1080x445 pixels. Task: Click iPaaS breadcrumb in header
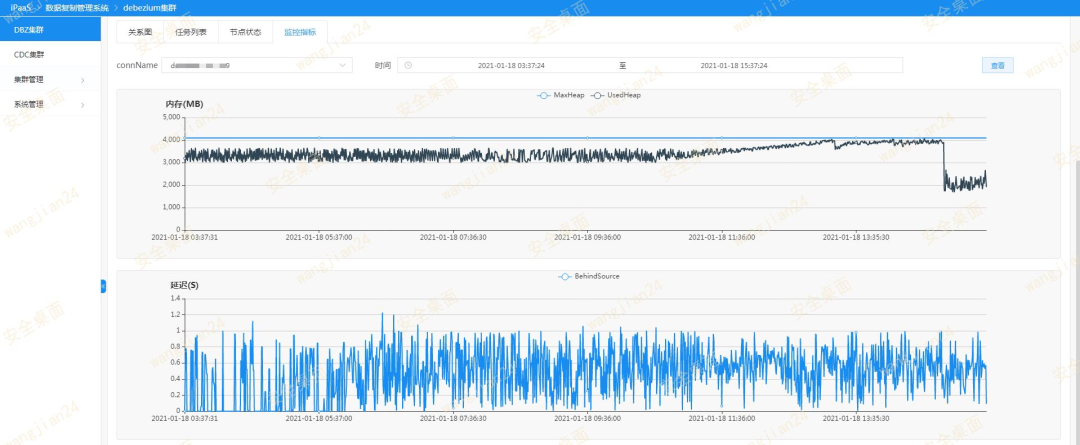(x=23, y=8)
